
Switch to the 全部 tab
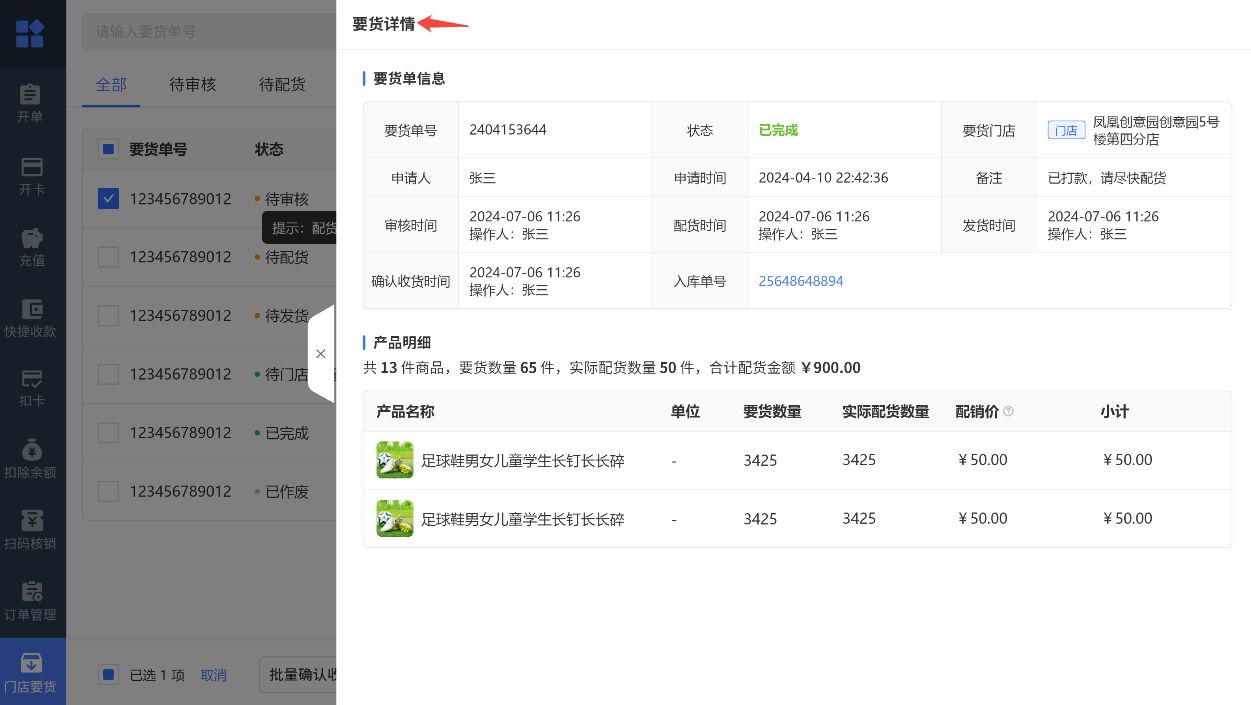tap(111, 85)
